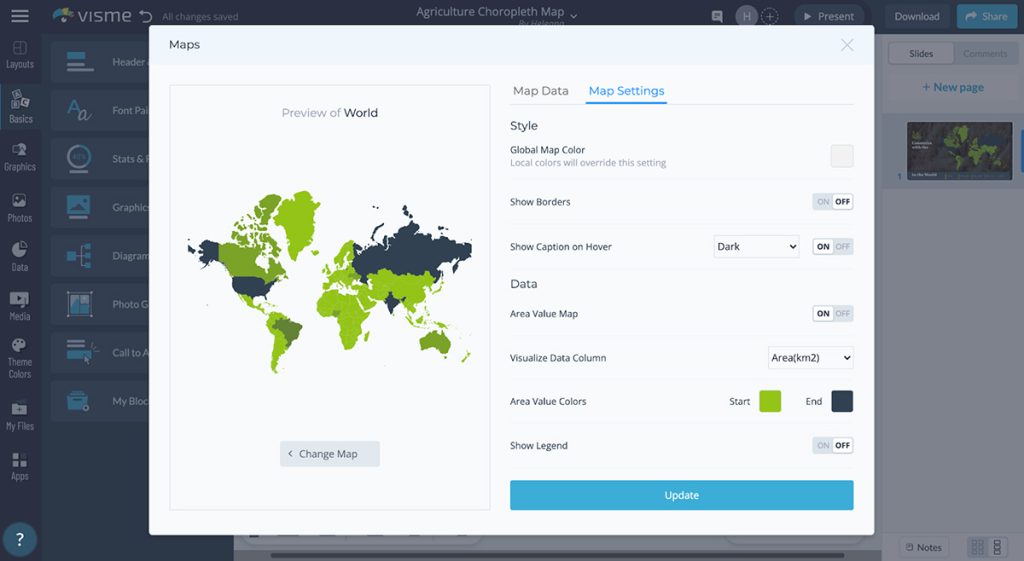Click the Update button

(681, 495)
